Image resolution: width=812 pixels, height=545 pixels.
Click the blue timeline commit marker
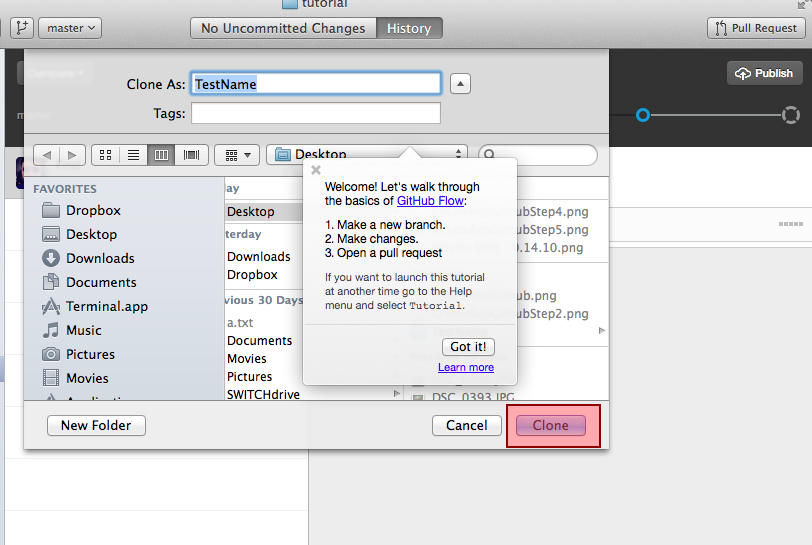point(643,115)
